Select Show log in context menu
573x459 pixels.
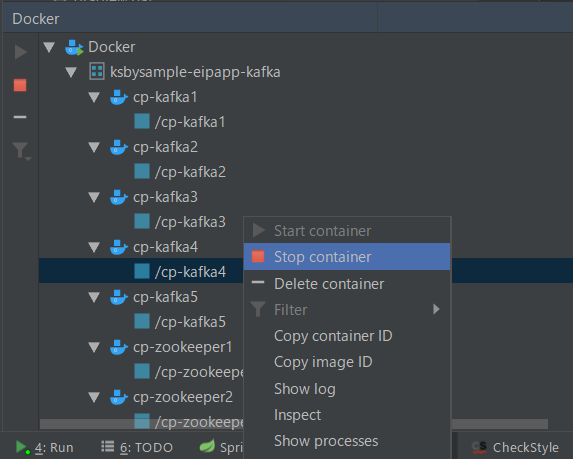(347, 388)
